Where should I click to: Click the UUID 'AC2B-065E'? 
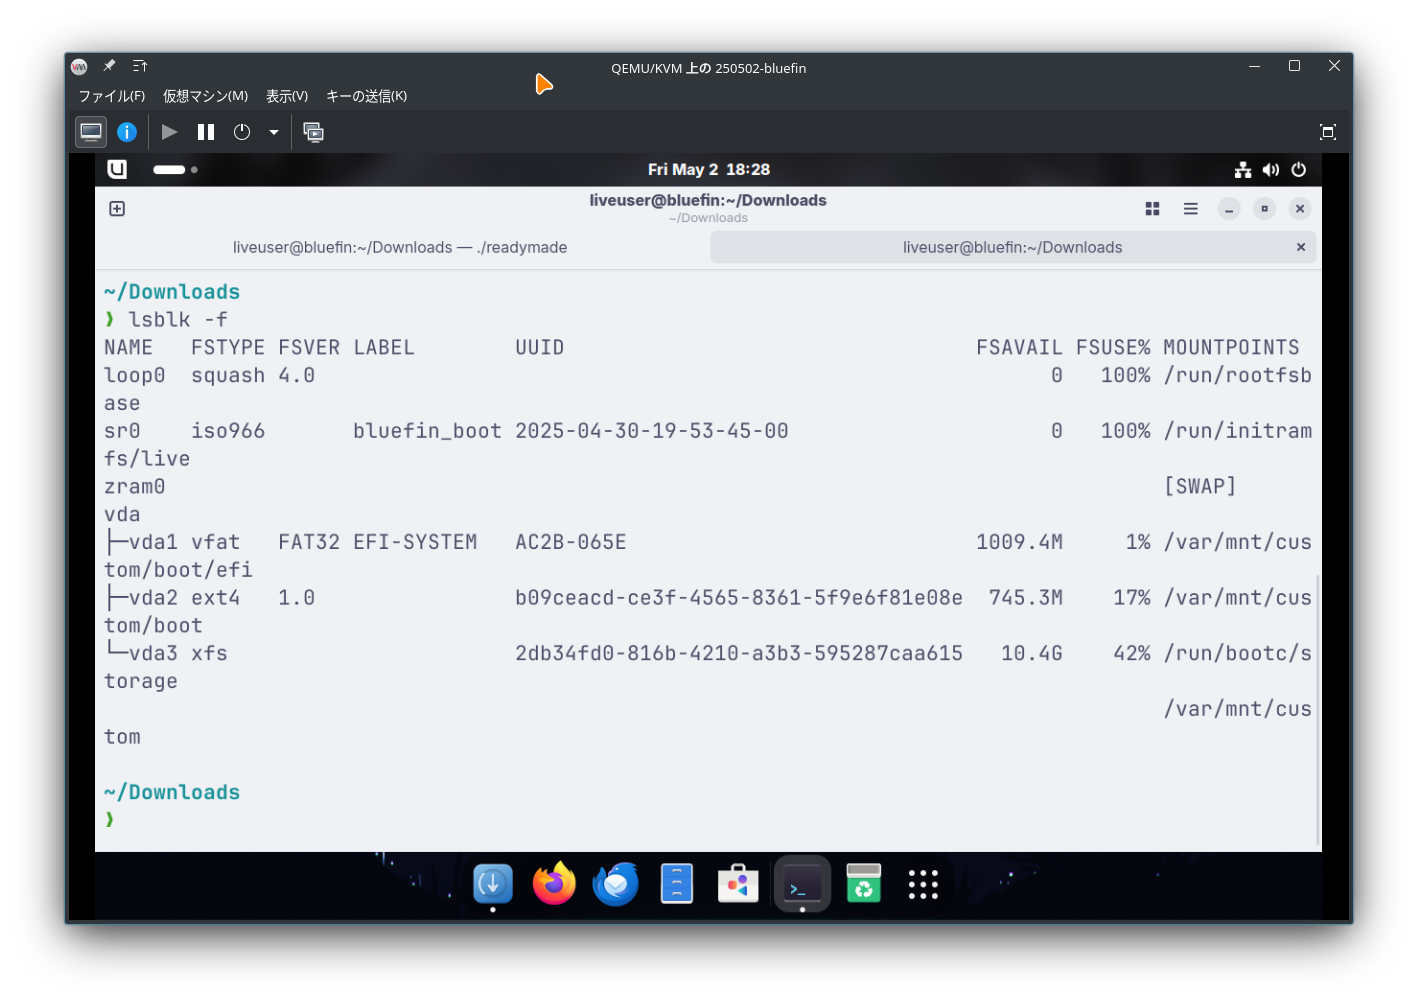(571, 542)
